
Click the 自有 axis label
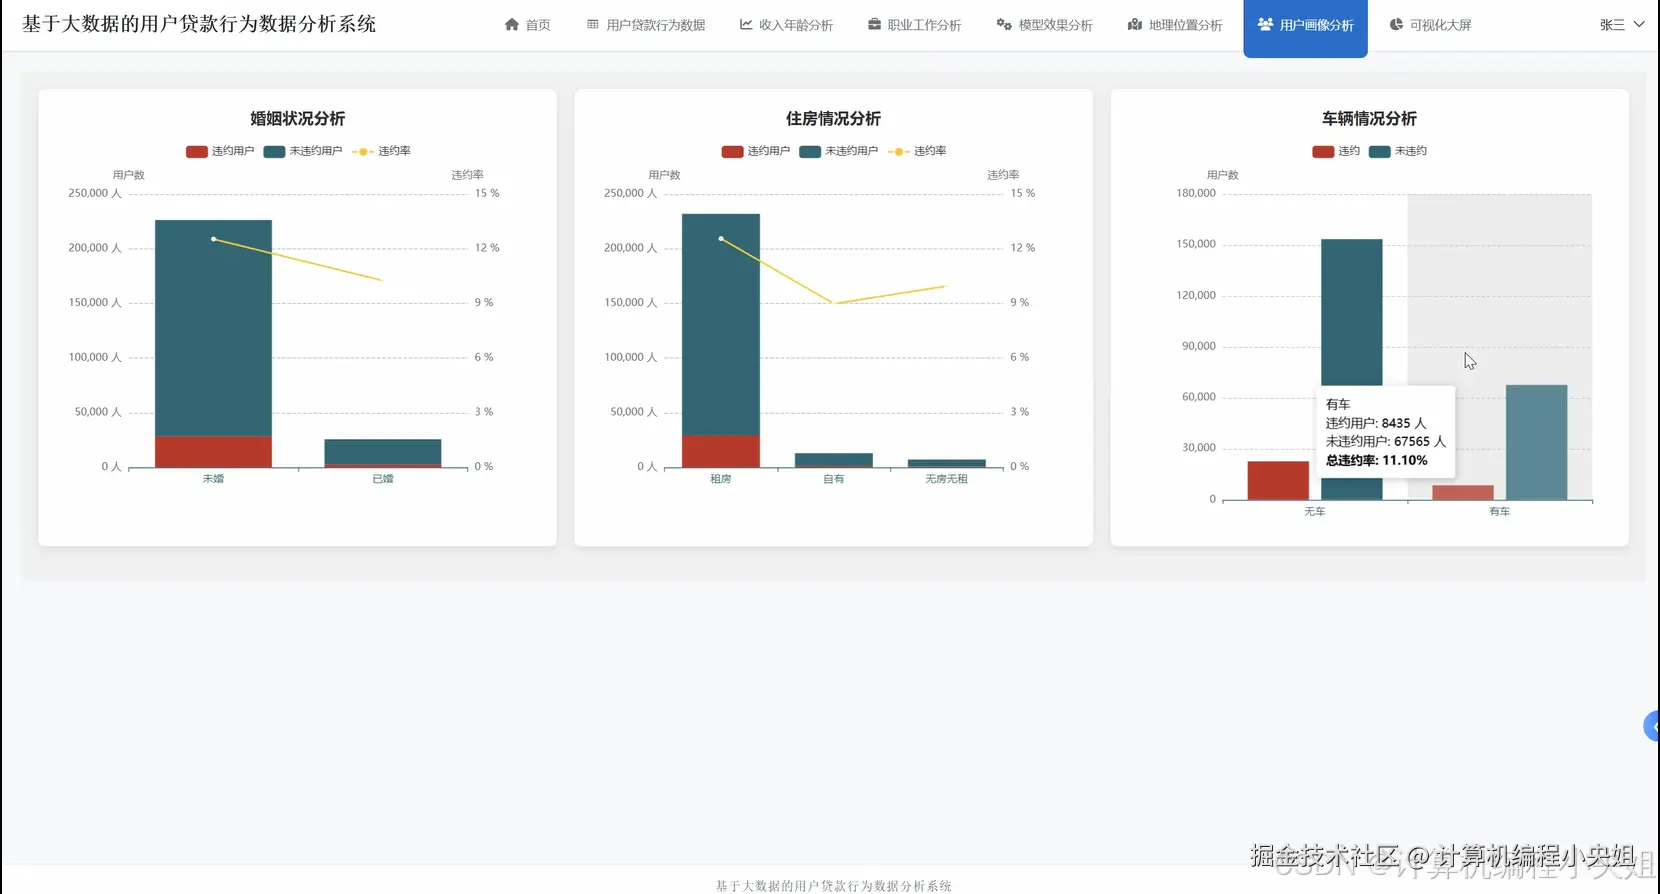click(834, 479)
